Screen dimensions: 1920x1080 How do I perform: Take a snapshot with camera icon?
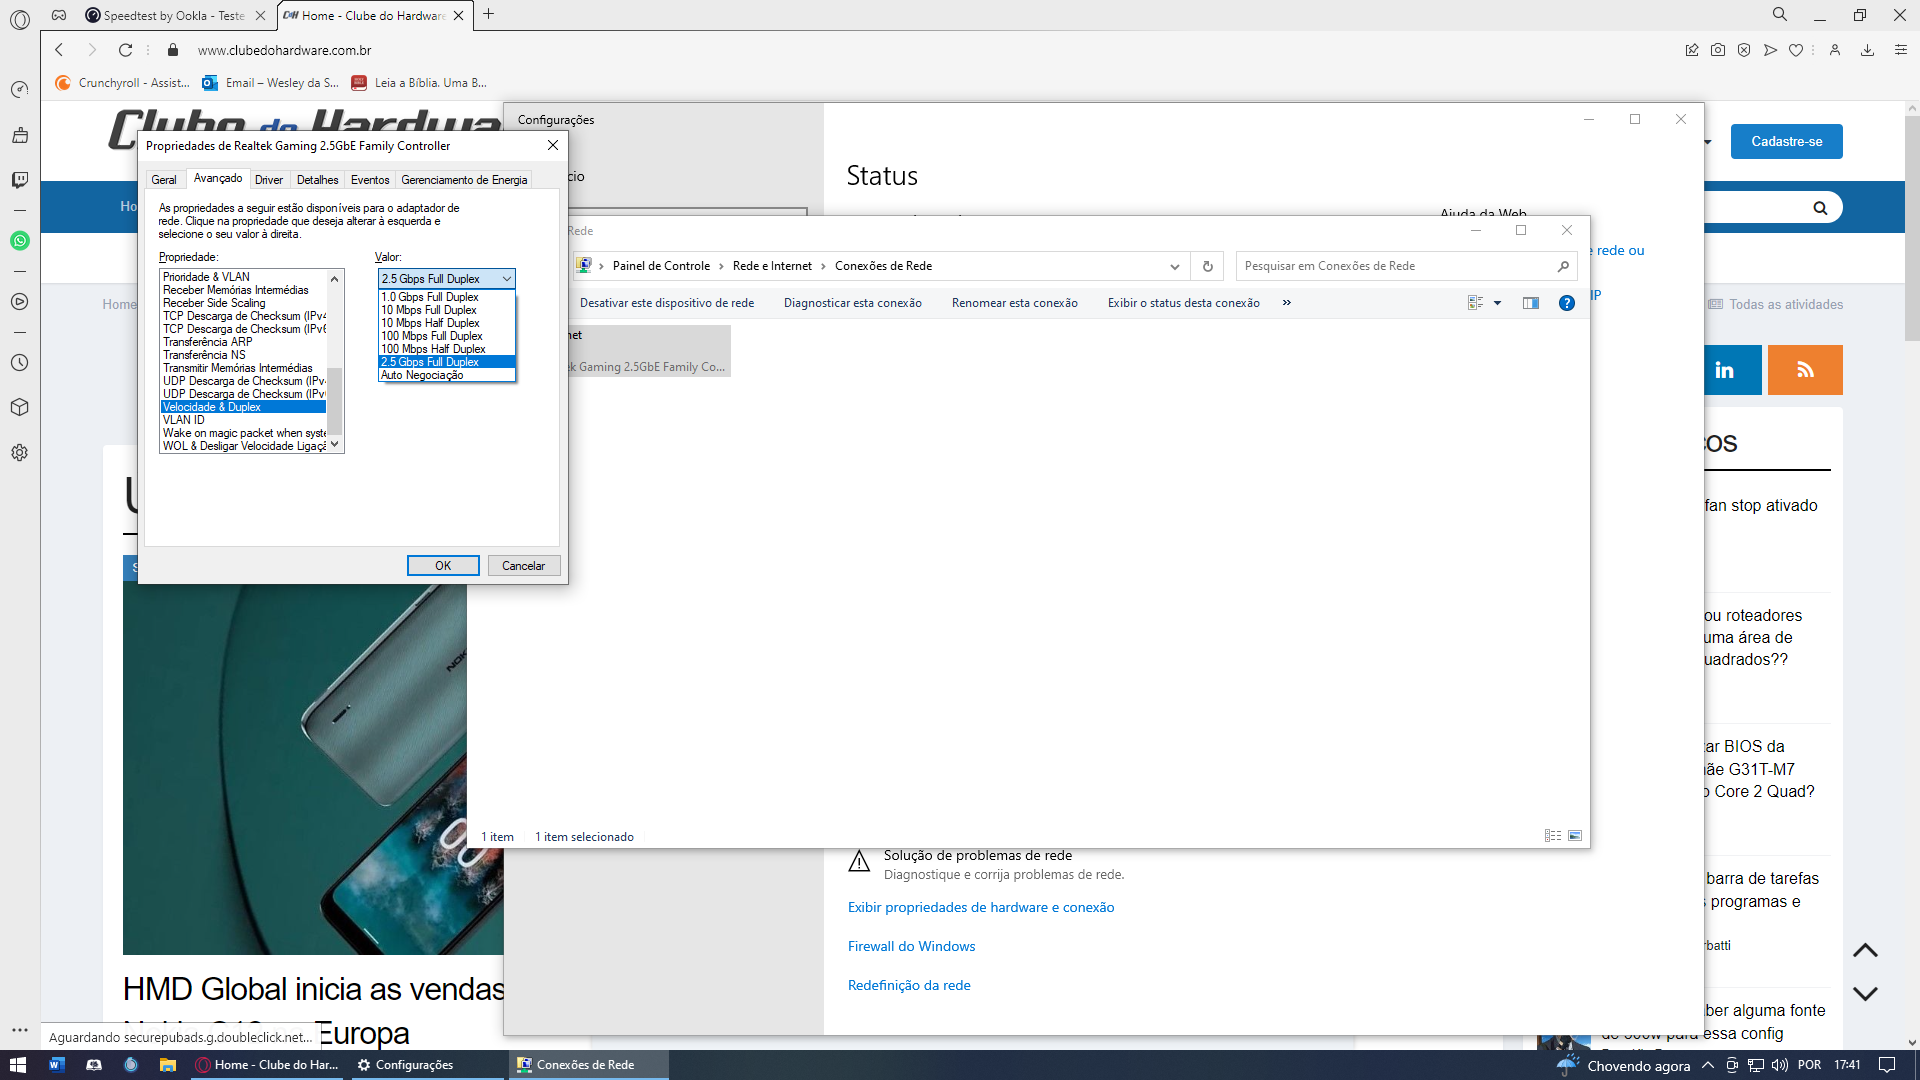[1718, 50]
